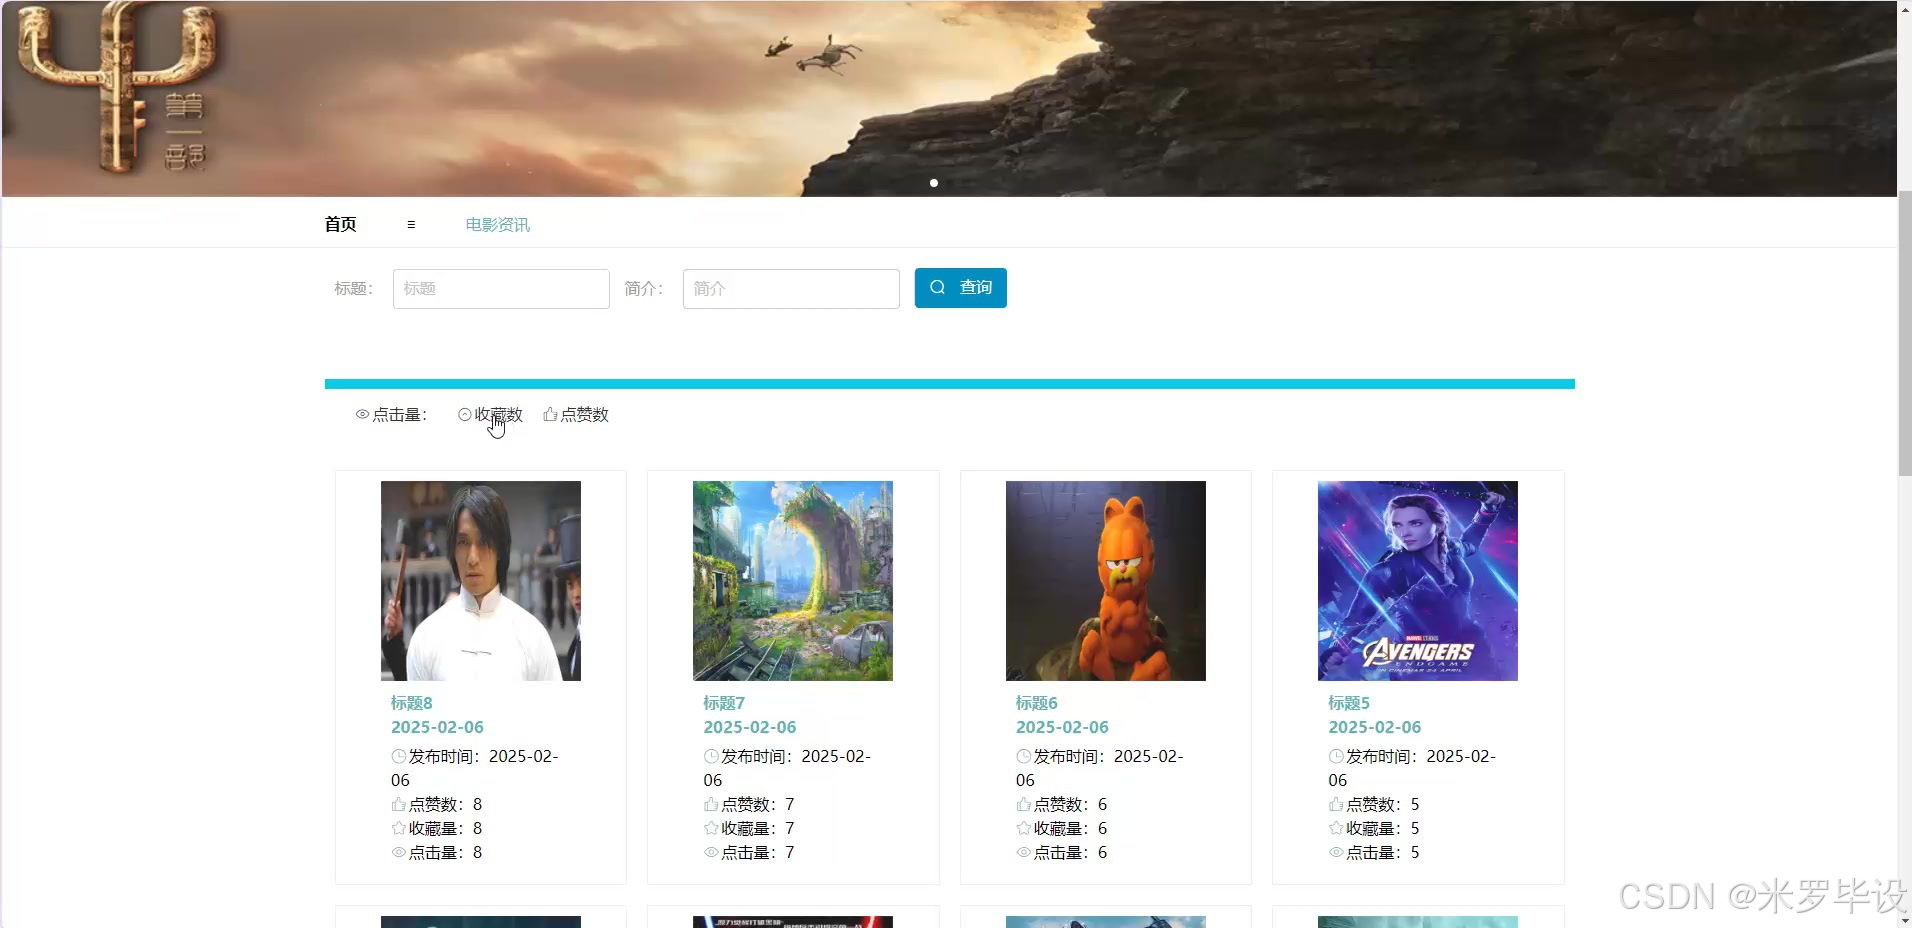1912x928 pixels.
Task: Click the clock icon beside 收藏数 sort option
Action: coord(464,414)
